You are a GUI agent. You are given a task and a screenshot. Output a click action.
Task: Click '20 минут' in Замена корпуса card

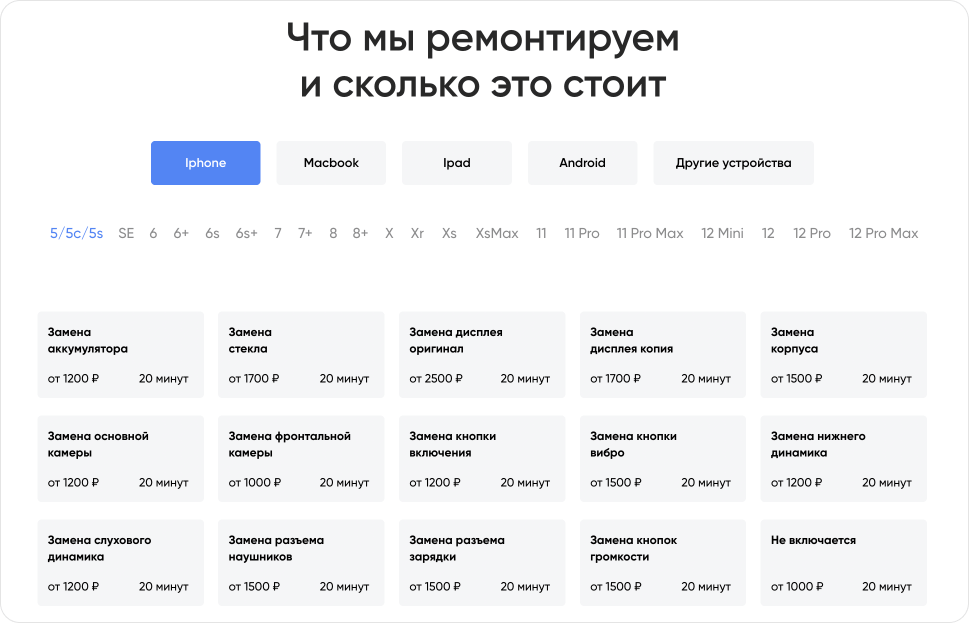pos(887,378)
